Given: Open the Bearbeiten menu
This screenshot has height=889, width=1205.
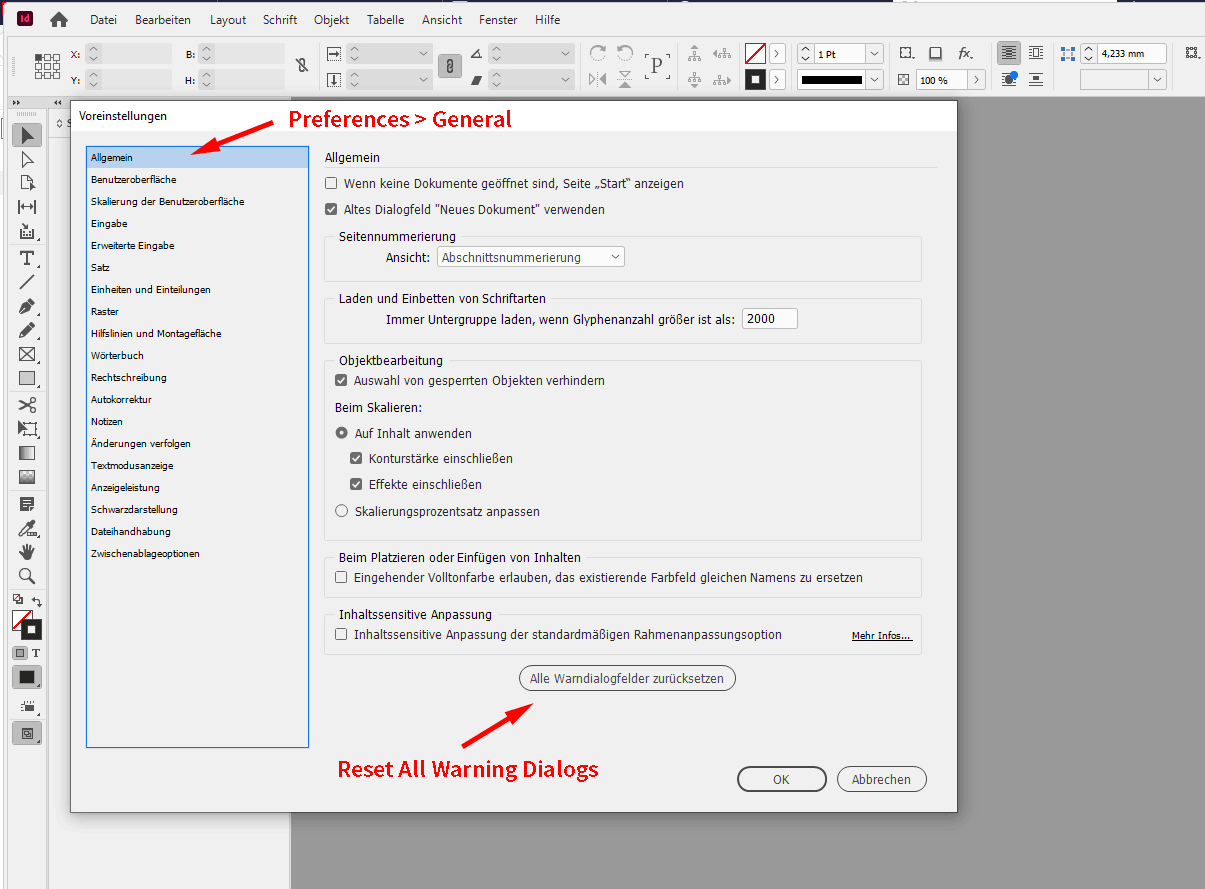Looking at the screenshot, I should 162,19.
